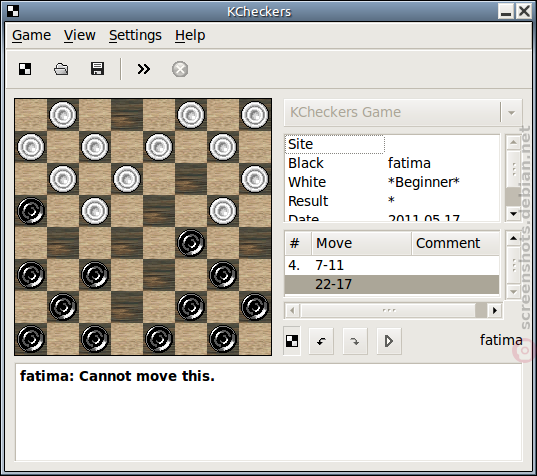Save the game using floppy disk icon
537x476 pixels.
pyautogui.click(x=97, y=69)
